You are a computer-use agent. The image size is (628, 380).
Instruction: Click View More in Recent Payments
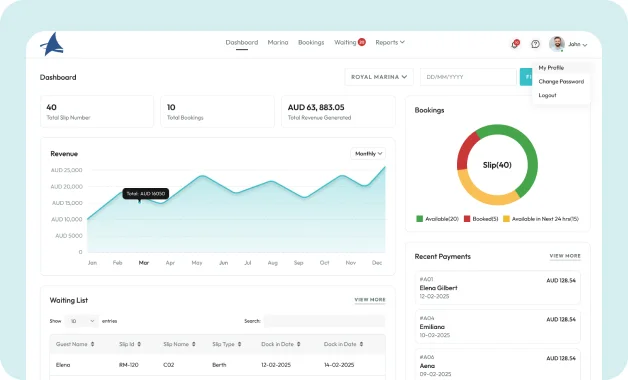[x=565, y=256]
